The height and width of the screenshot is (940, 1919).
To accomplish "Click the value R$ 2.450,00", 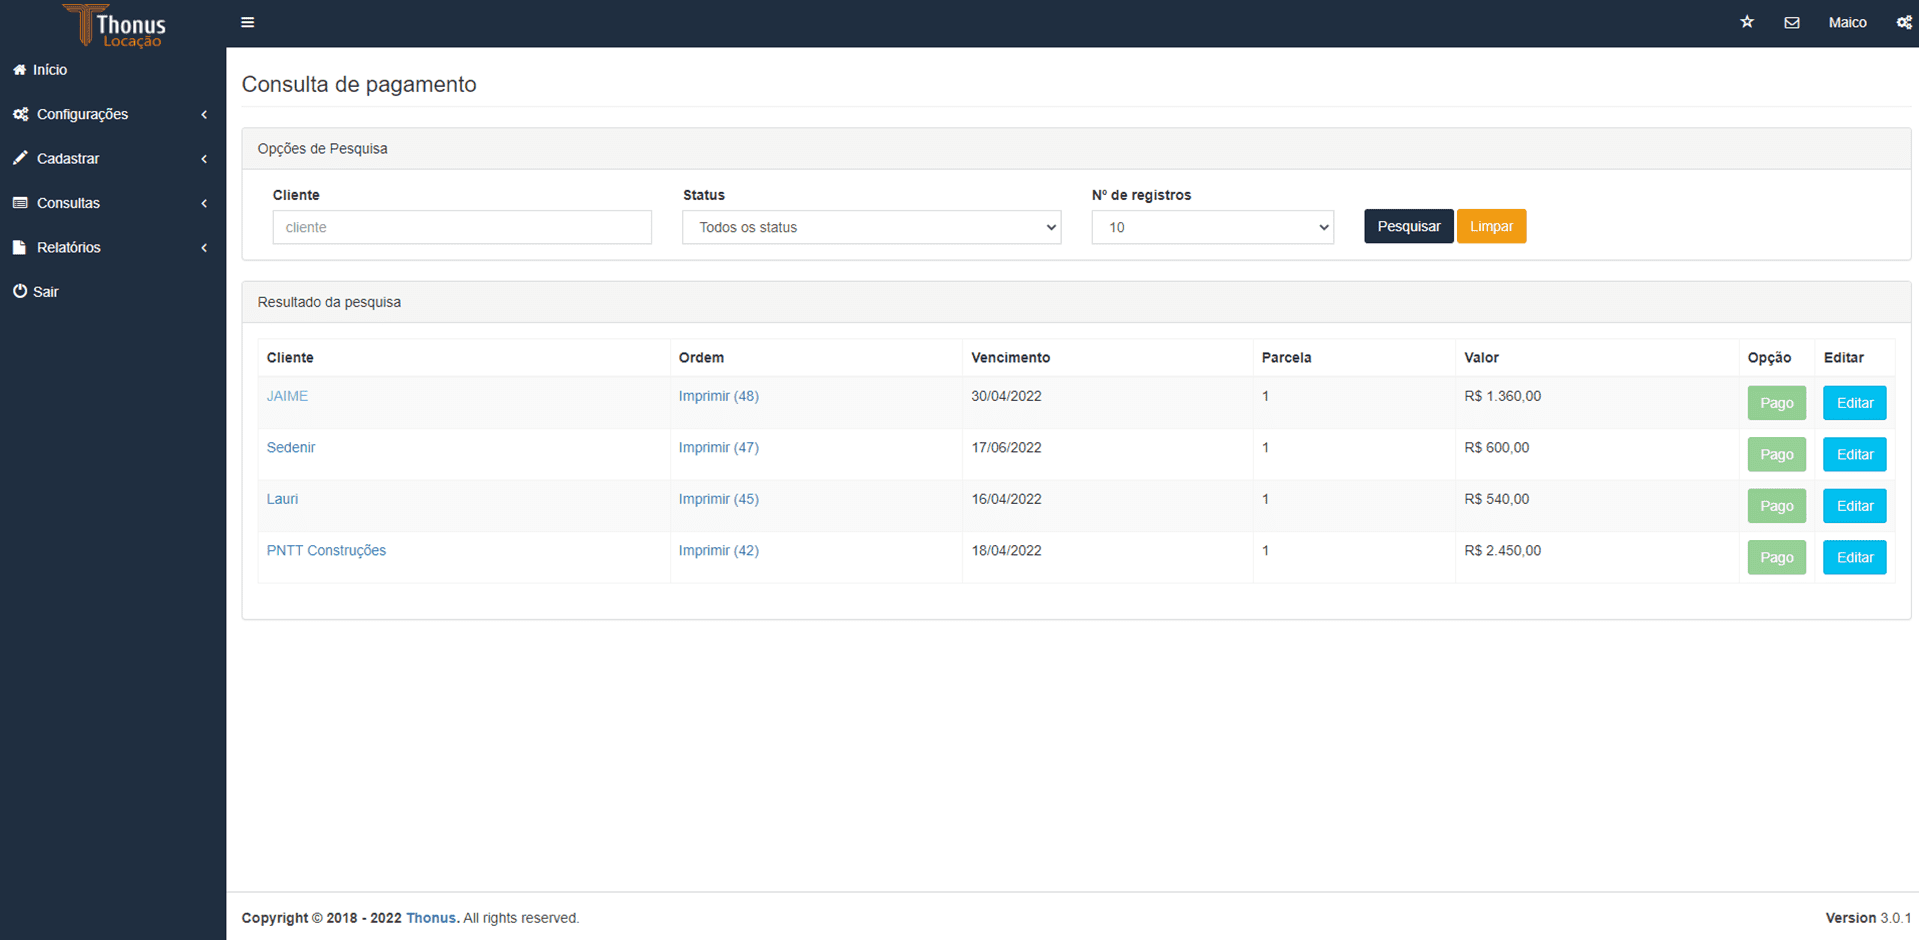I will (x=1502, y=550).
